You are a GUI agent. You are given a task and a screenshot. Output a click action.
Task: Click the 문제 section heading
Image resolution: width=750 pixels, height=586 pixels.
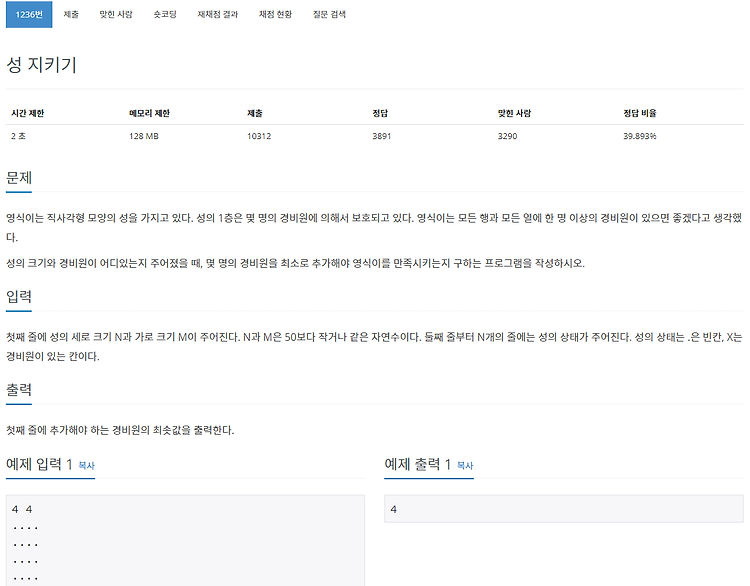19,178
